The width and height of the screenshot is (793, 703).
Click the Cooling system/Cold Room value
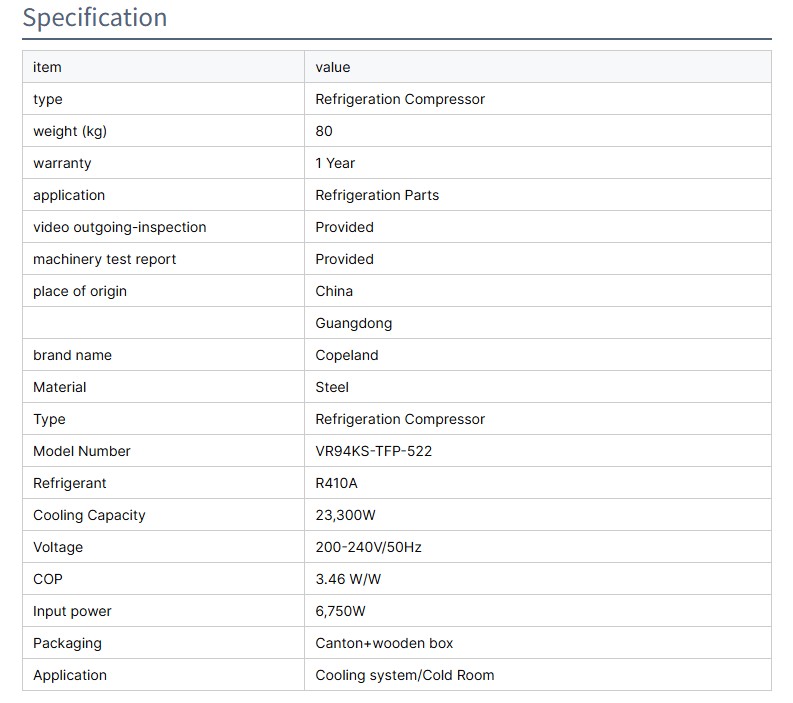tap(404, 675)
